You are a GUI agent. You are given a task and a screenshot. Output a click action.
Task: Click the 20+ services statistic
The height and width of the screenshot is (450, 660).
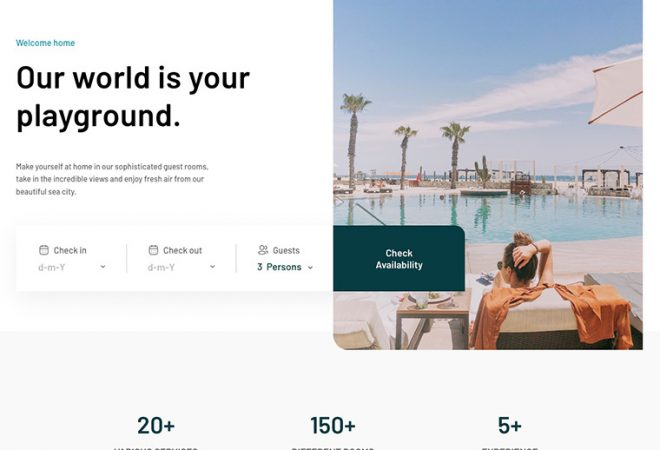[x=156, y=425]
